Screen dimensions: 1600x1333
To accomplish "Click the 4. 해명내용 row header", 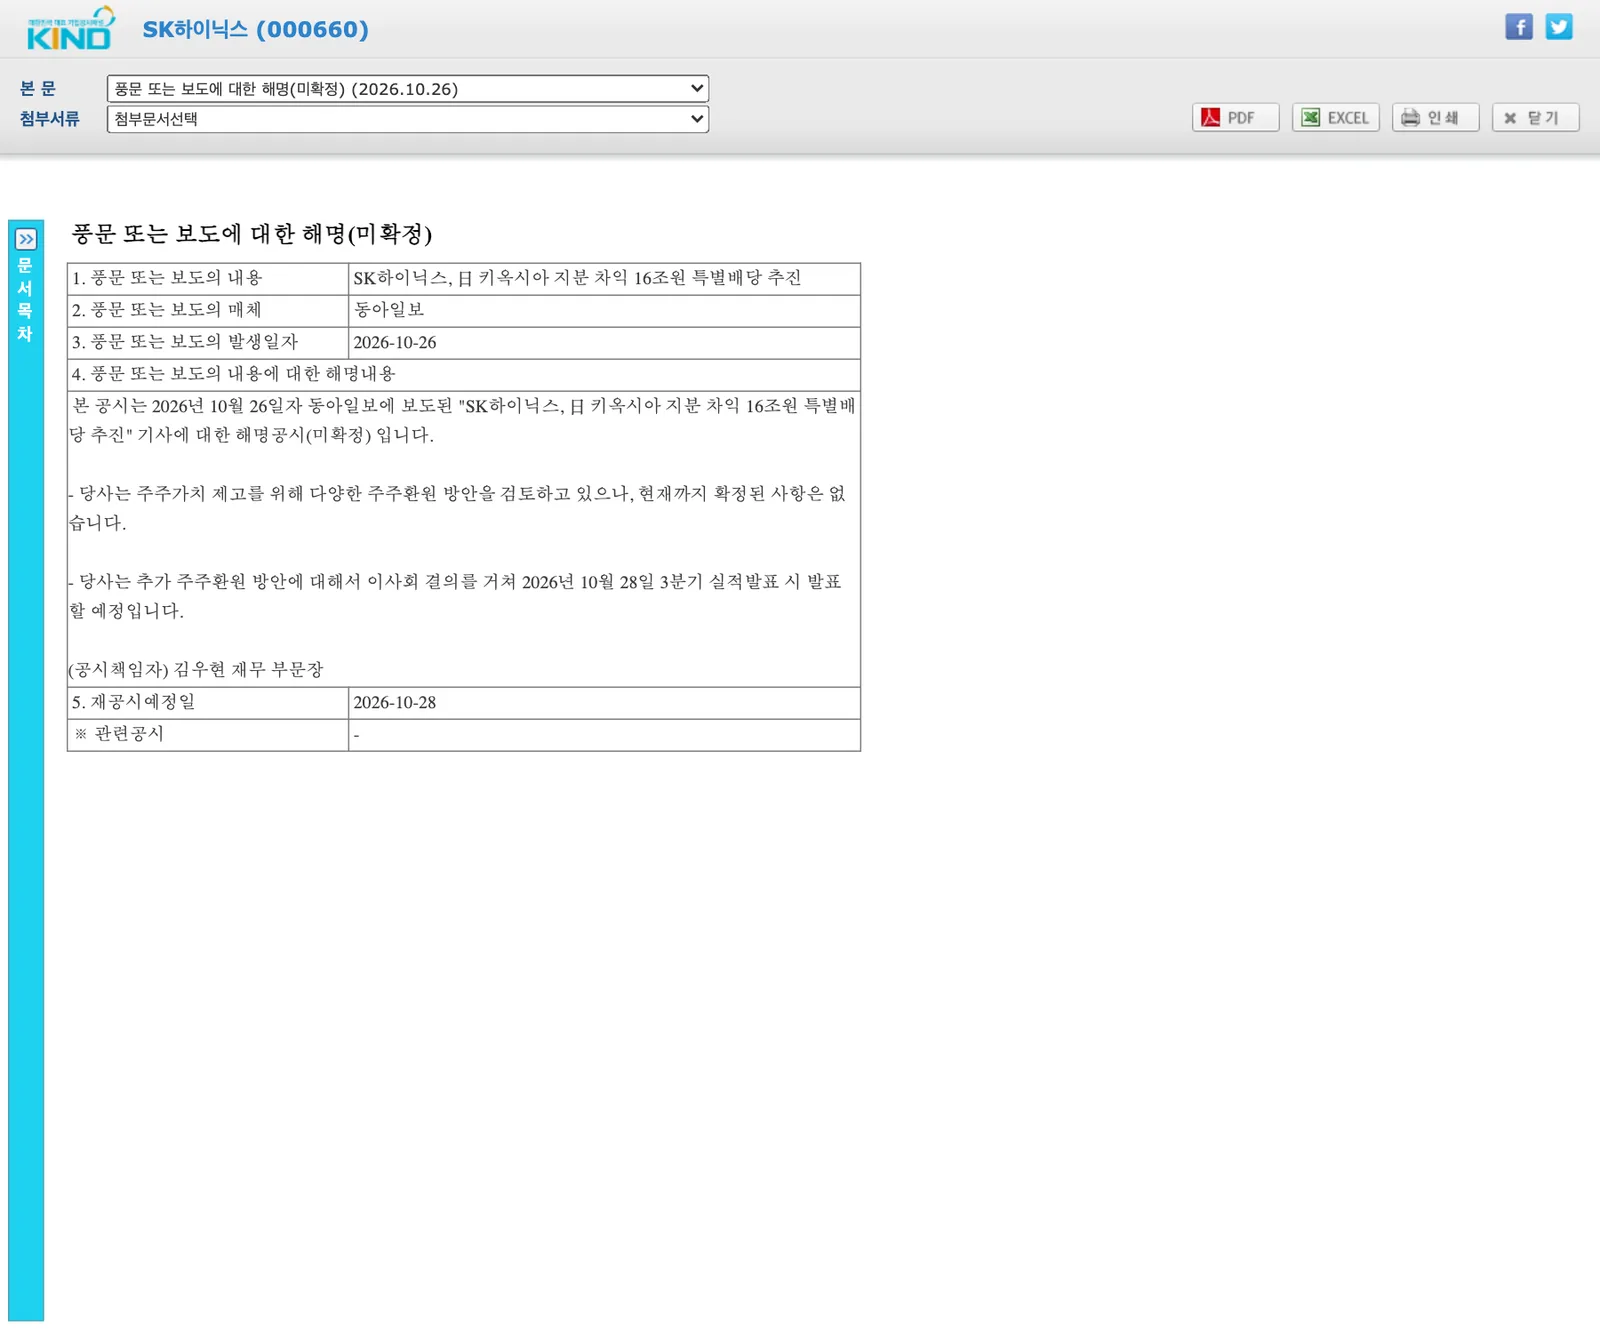I will click(464, 374).
